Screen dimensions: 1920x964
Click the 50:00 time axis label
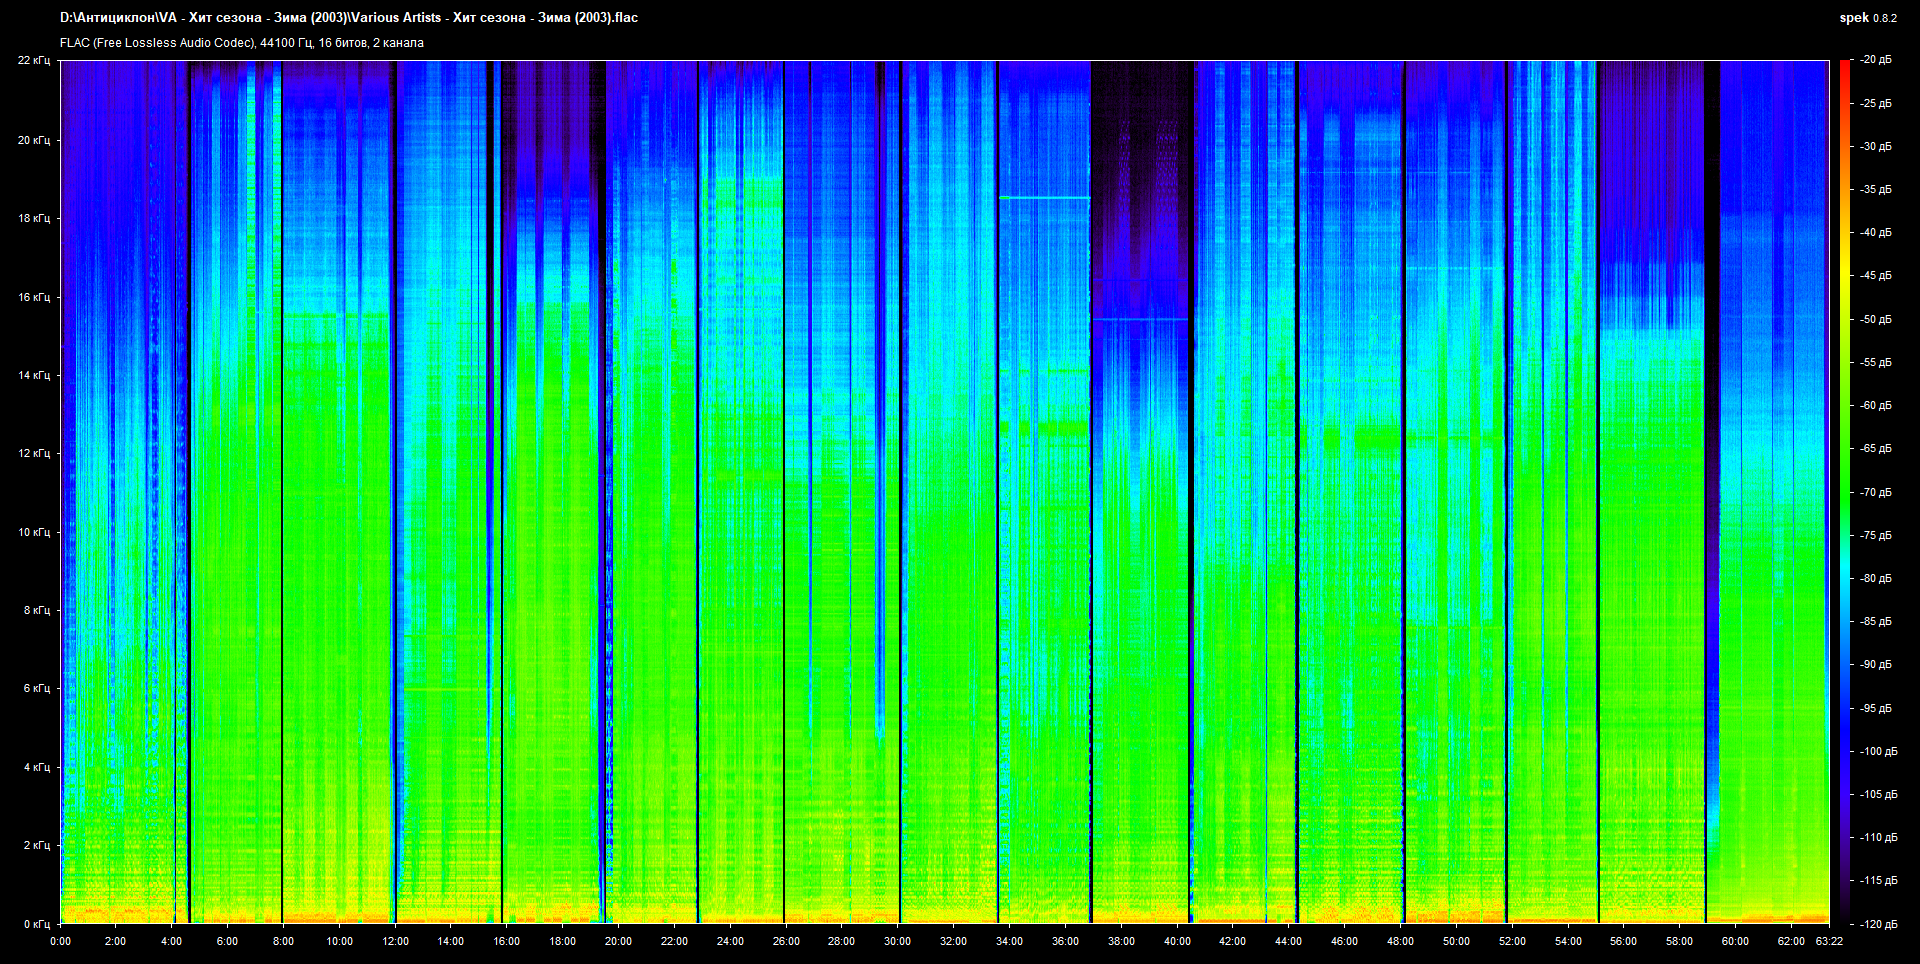tap(1456, 941)
